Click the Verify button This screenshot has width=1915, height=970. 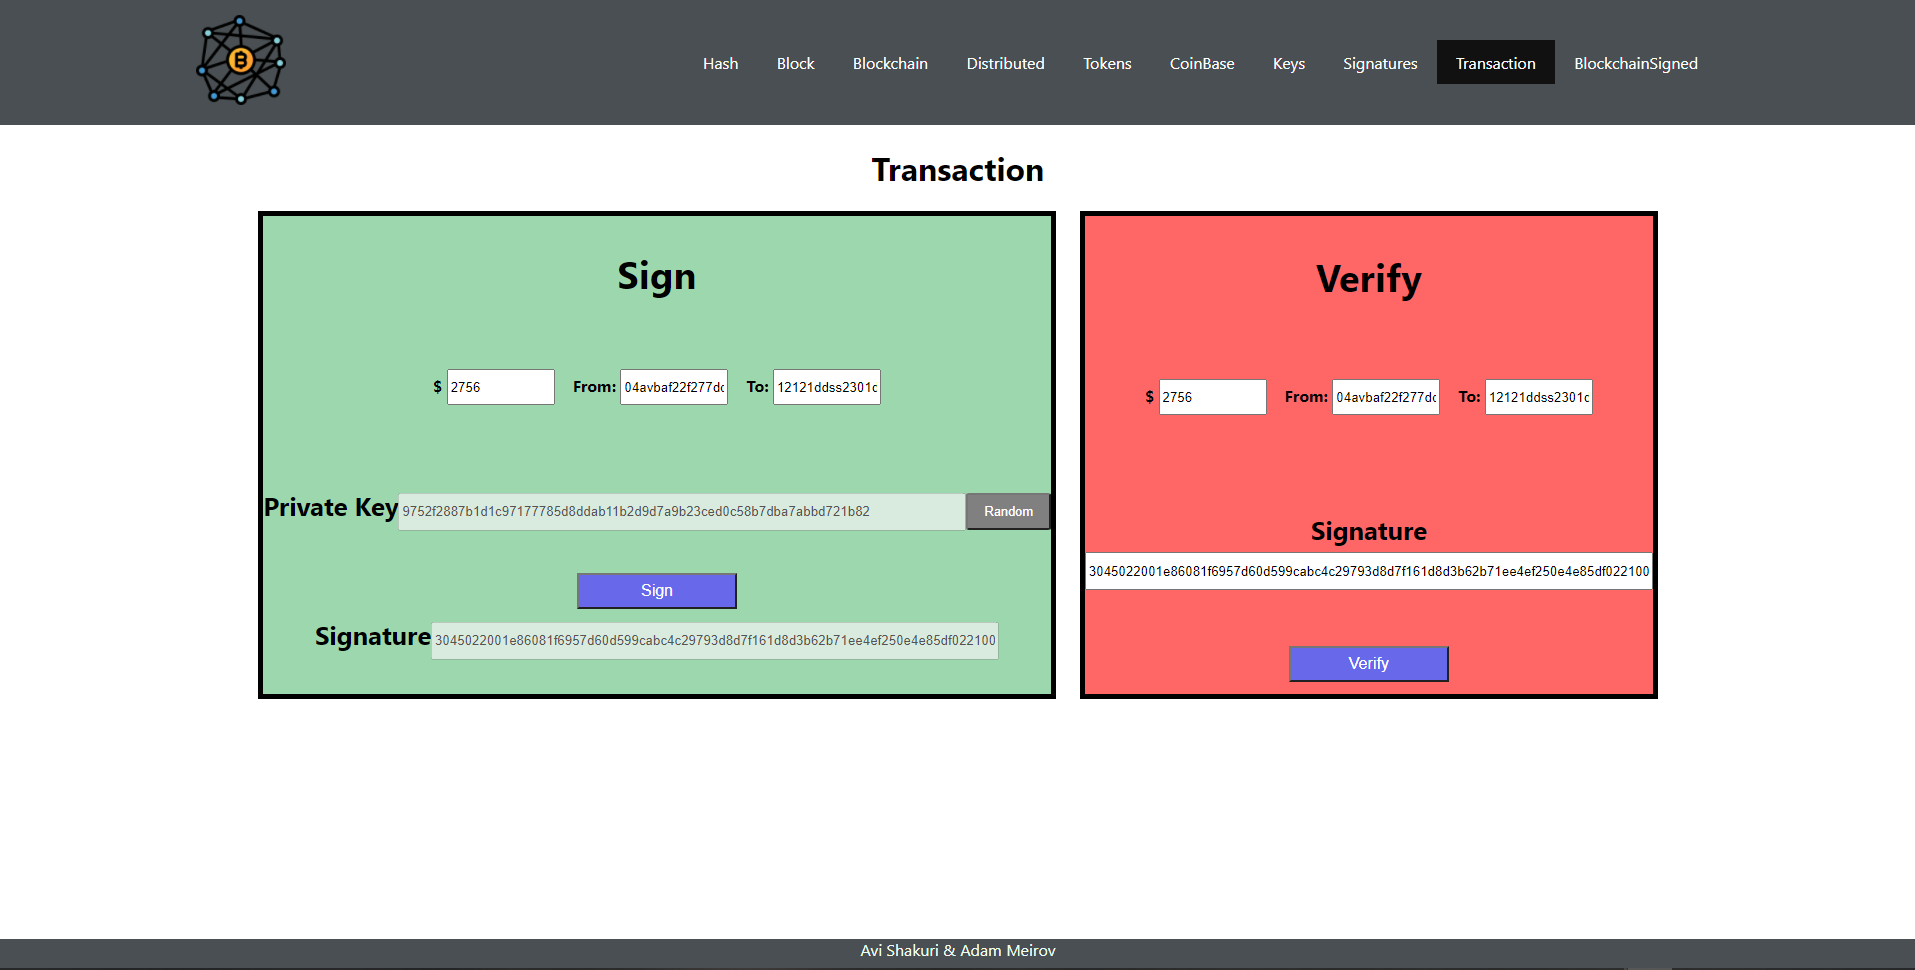[1368, 663]
